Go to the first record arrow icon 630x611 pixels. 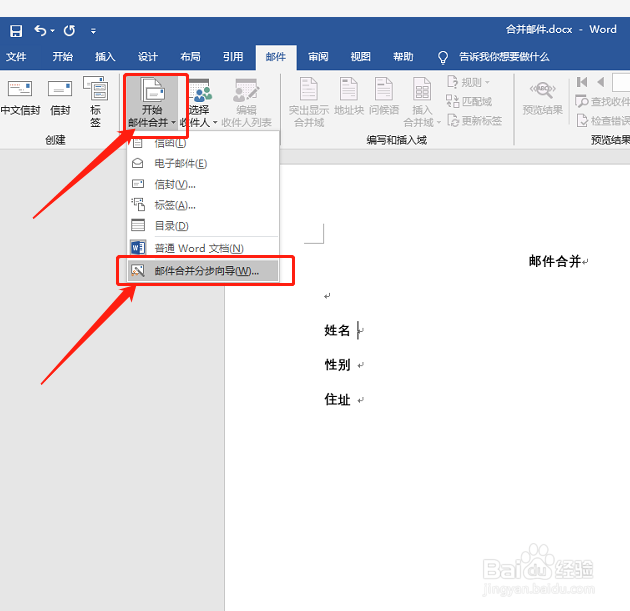pos(582,82)
